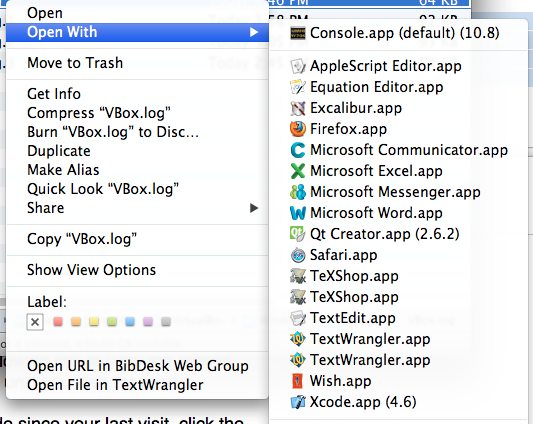533x424 pixels.
Task: Click the Microsoft Excel.app icon
Action: pyautogui.click(x=298, y=171)
